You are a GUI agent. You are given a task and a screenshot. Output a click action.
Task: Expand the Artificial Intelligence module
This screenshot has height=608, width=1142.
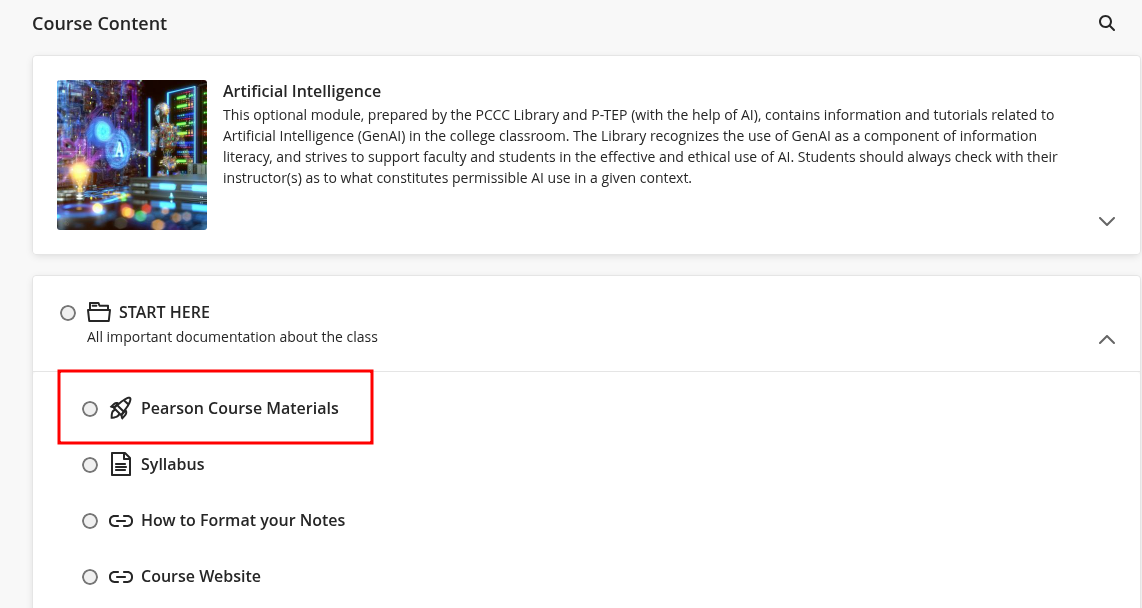coord(1106,221)
